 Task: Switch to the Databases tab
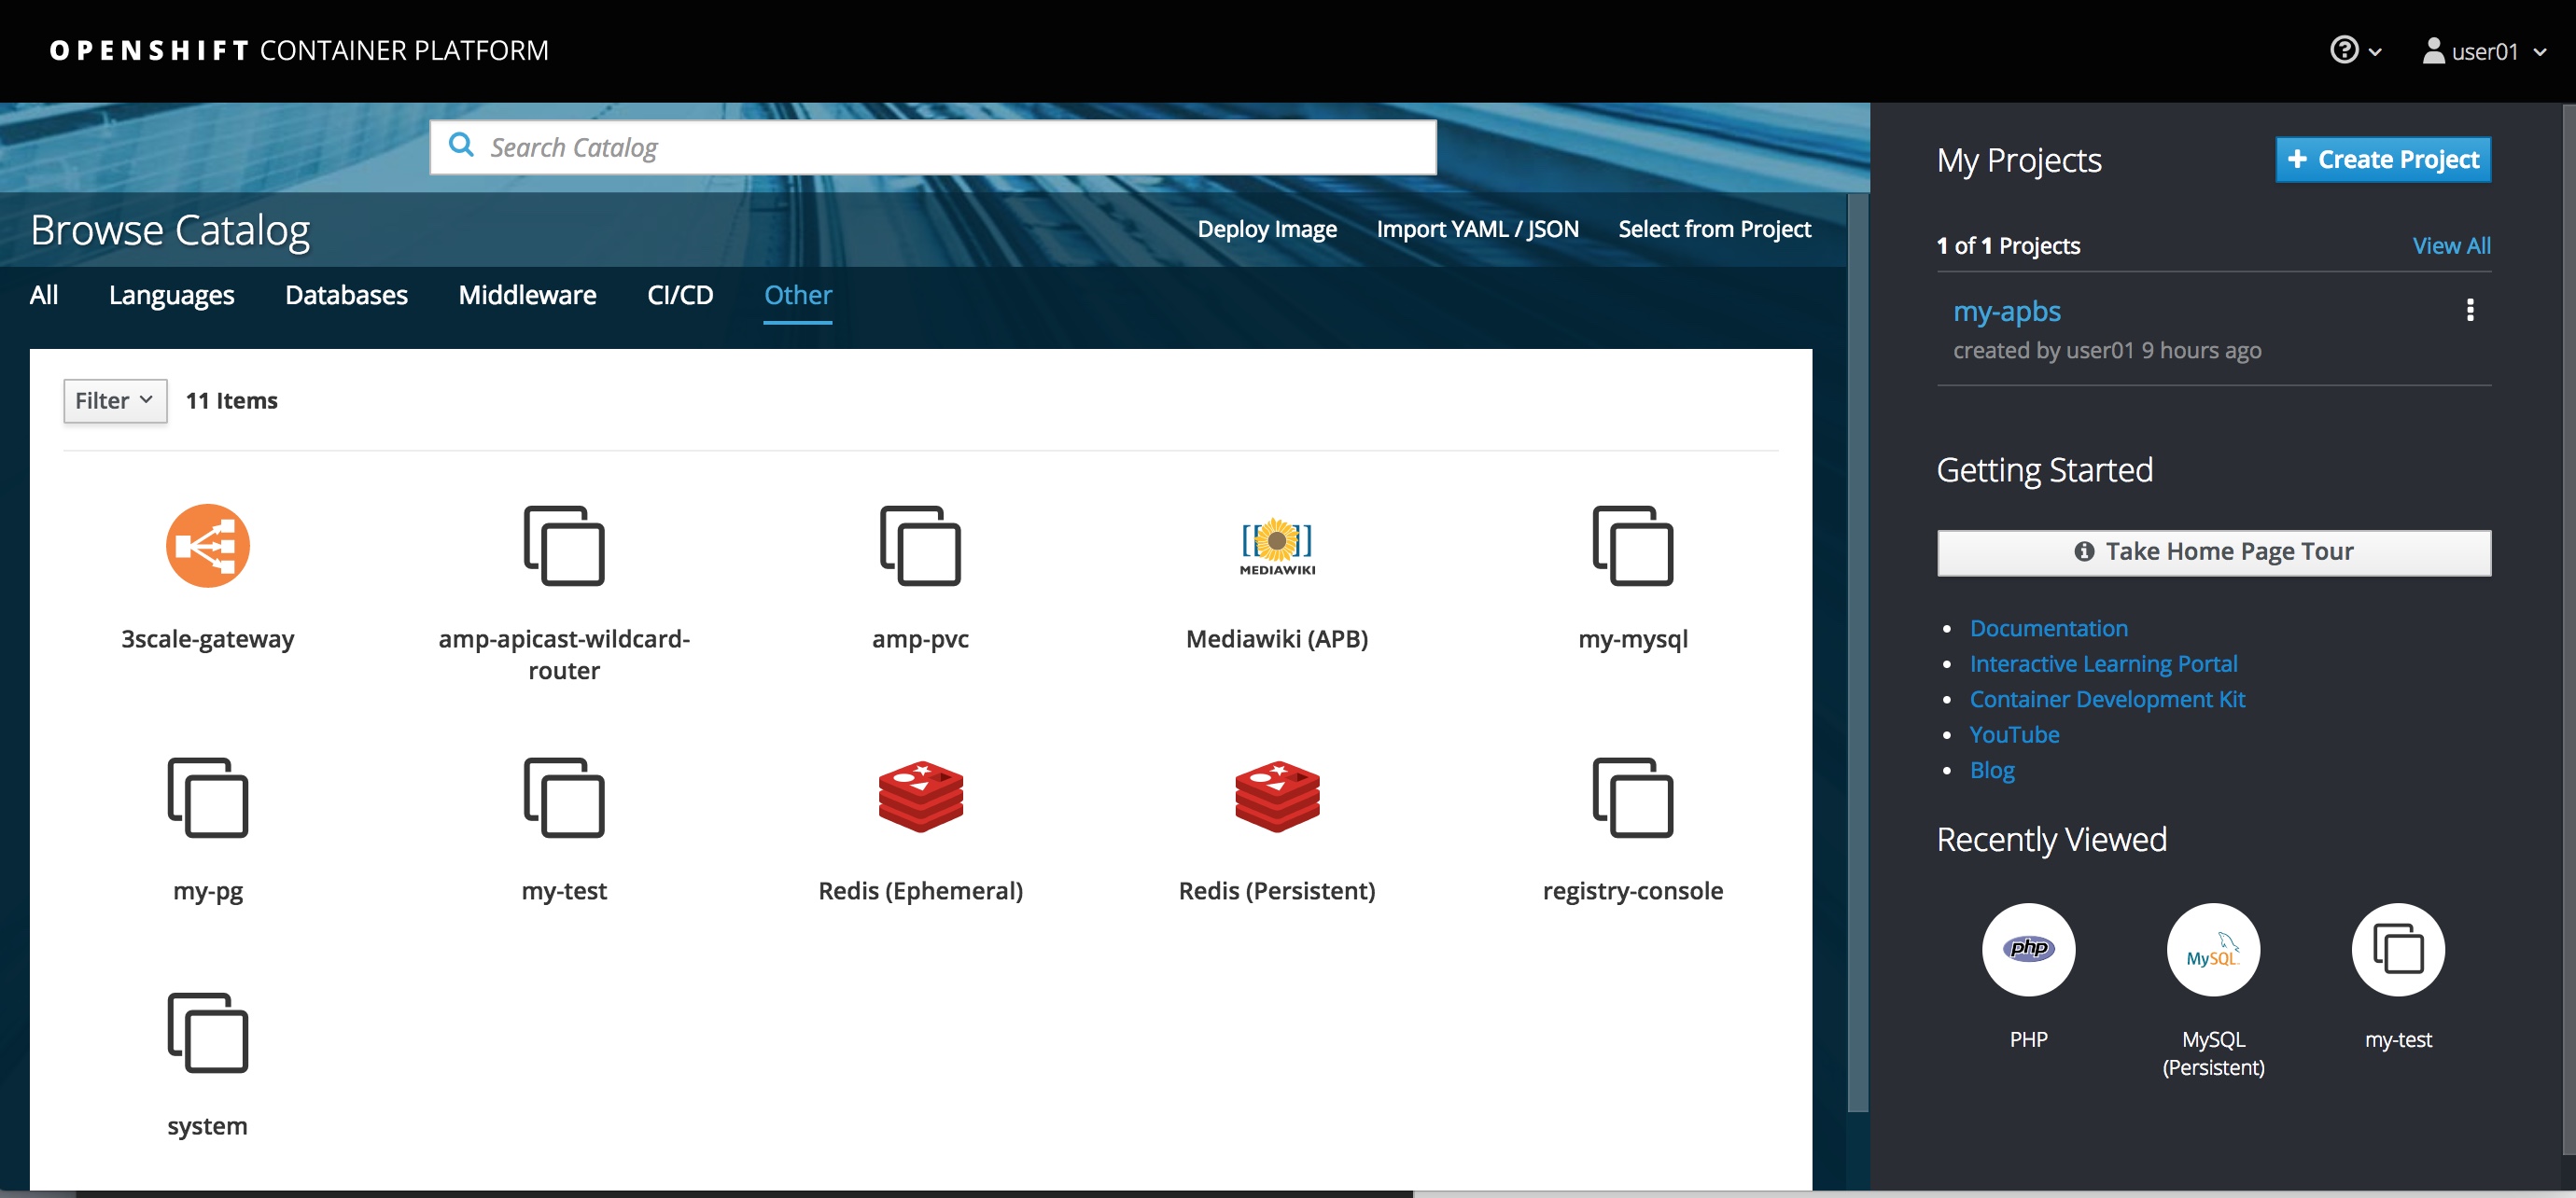(346, 295)
